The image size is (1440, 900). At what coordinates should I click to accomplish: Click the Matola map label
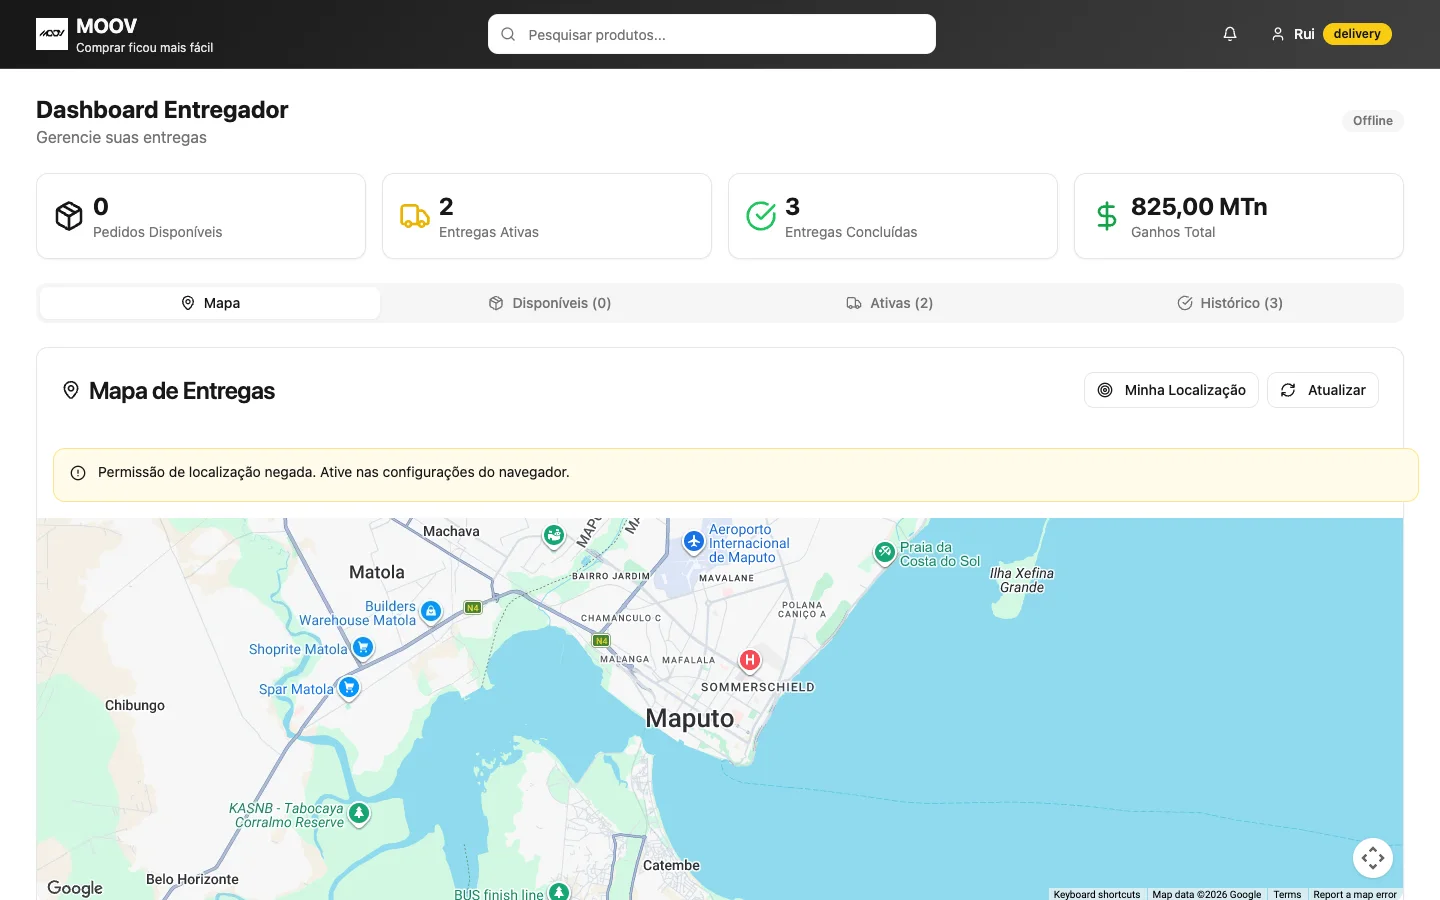point(377,572)
